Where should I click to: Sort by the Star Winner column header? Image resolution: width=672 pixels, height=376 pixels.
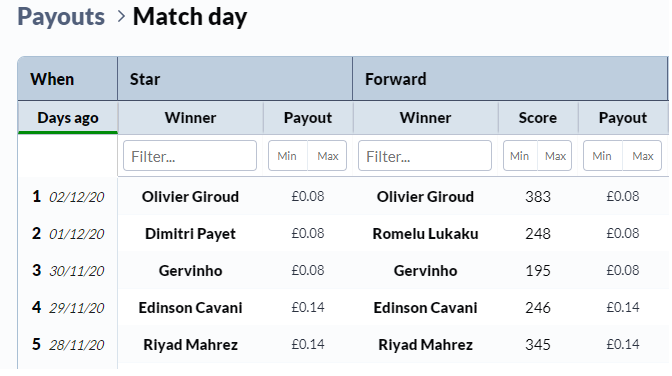point(190,118)
